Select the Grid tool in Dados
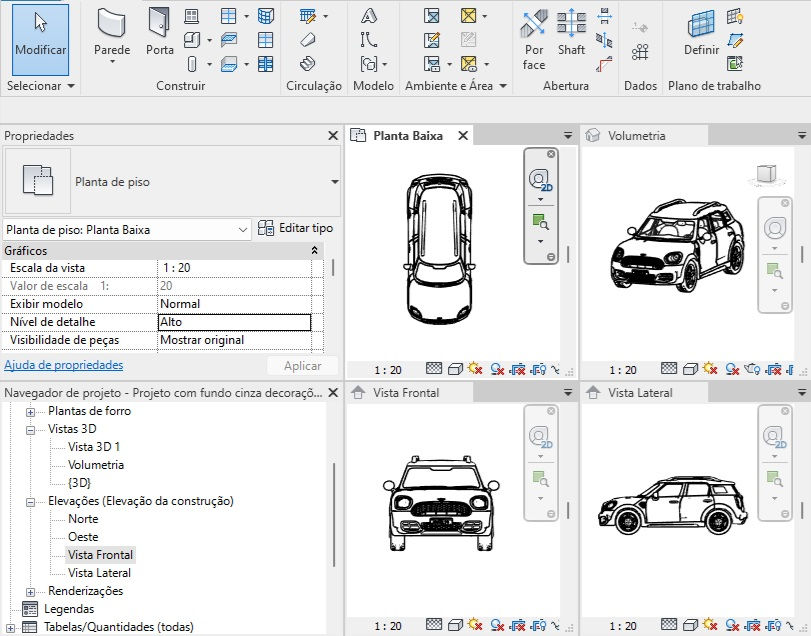The width and height of the screenshot is (811, 636). (x=640, y=52)
